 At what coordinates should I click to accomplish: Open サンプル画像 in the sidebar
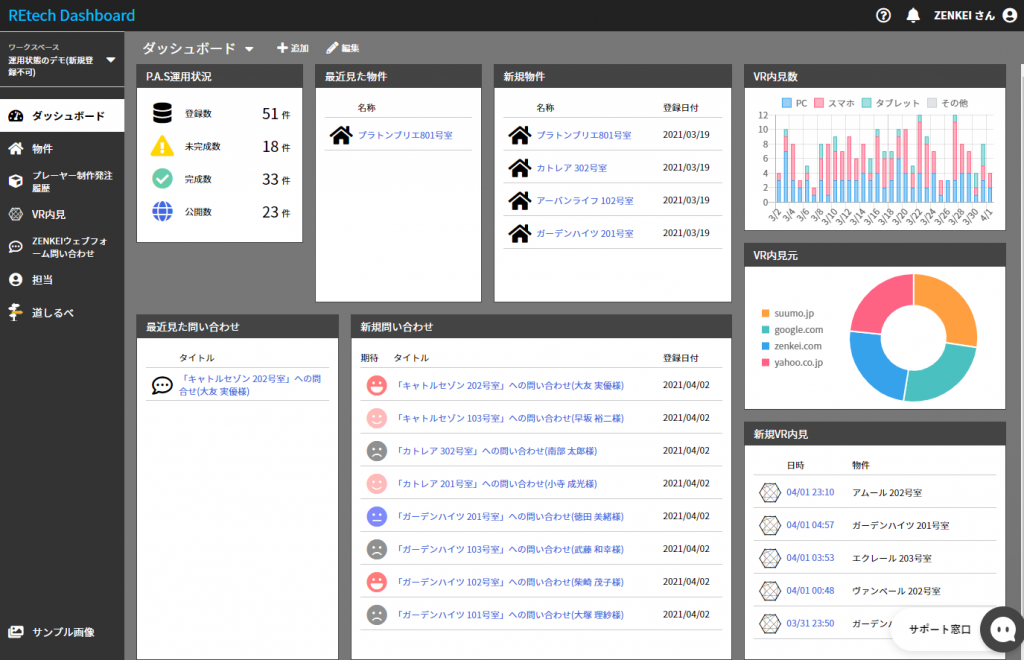(x=62, y=631)
